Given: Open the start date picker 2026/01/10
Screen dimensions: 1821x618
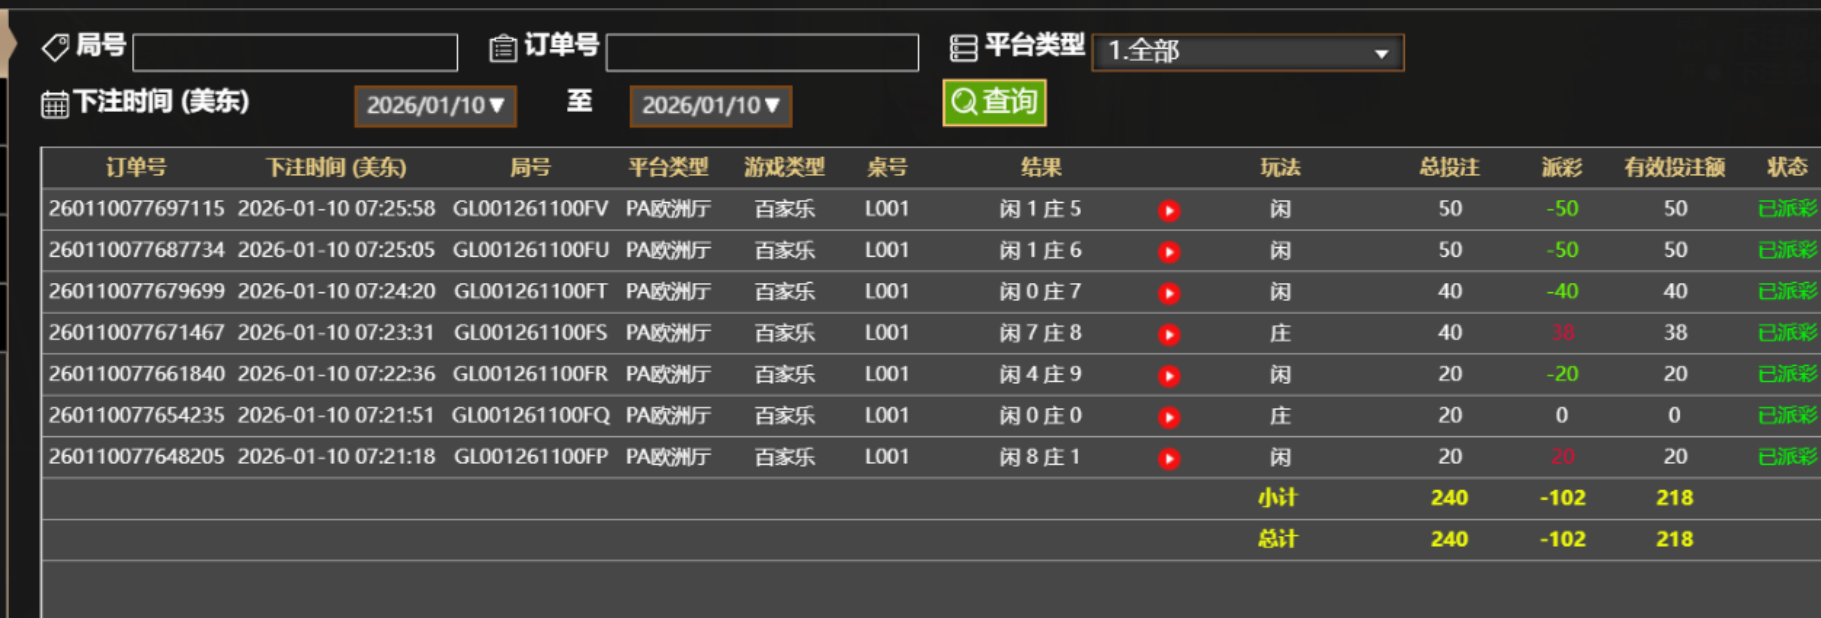Looking at the screenshot, I should point(435,106).
